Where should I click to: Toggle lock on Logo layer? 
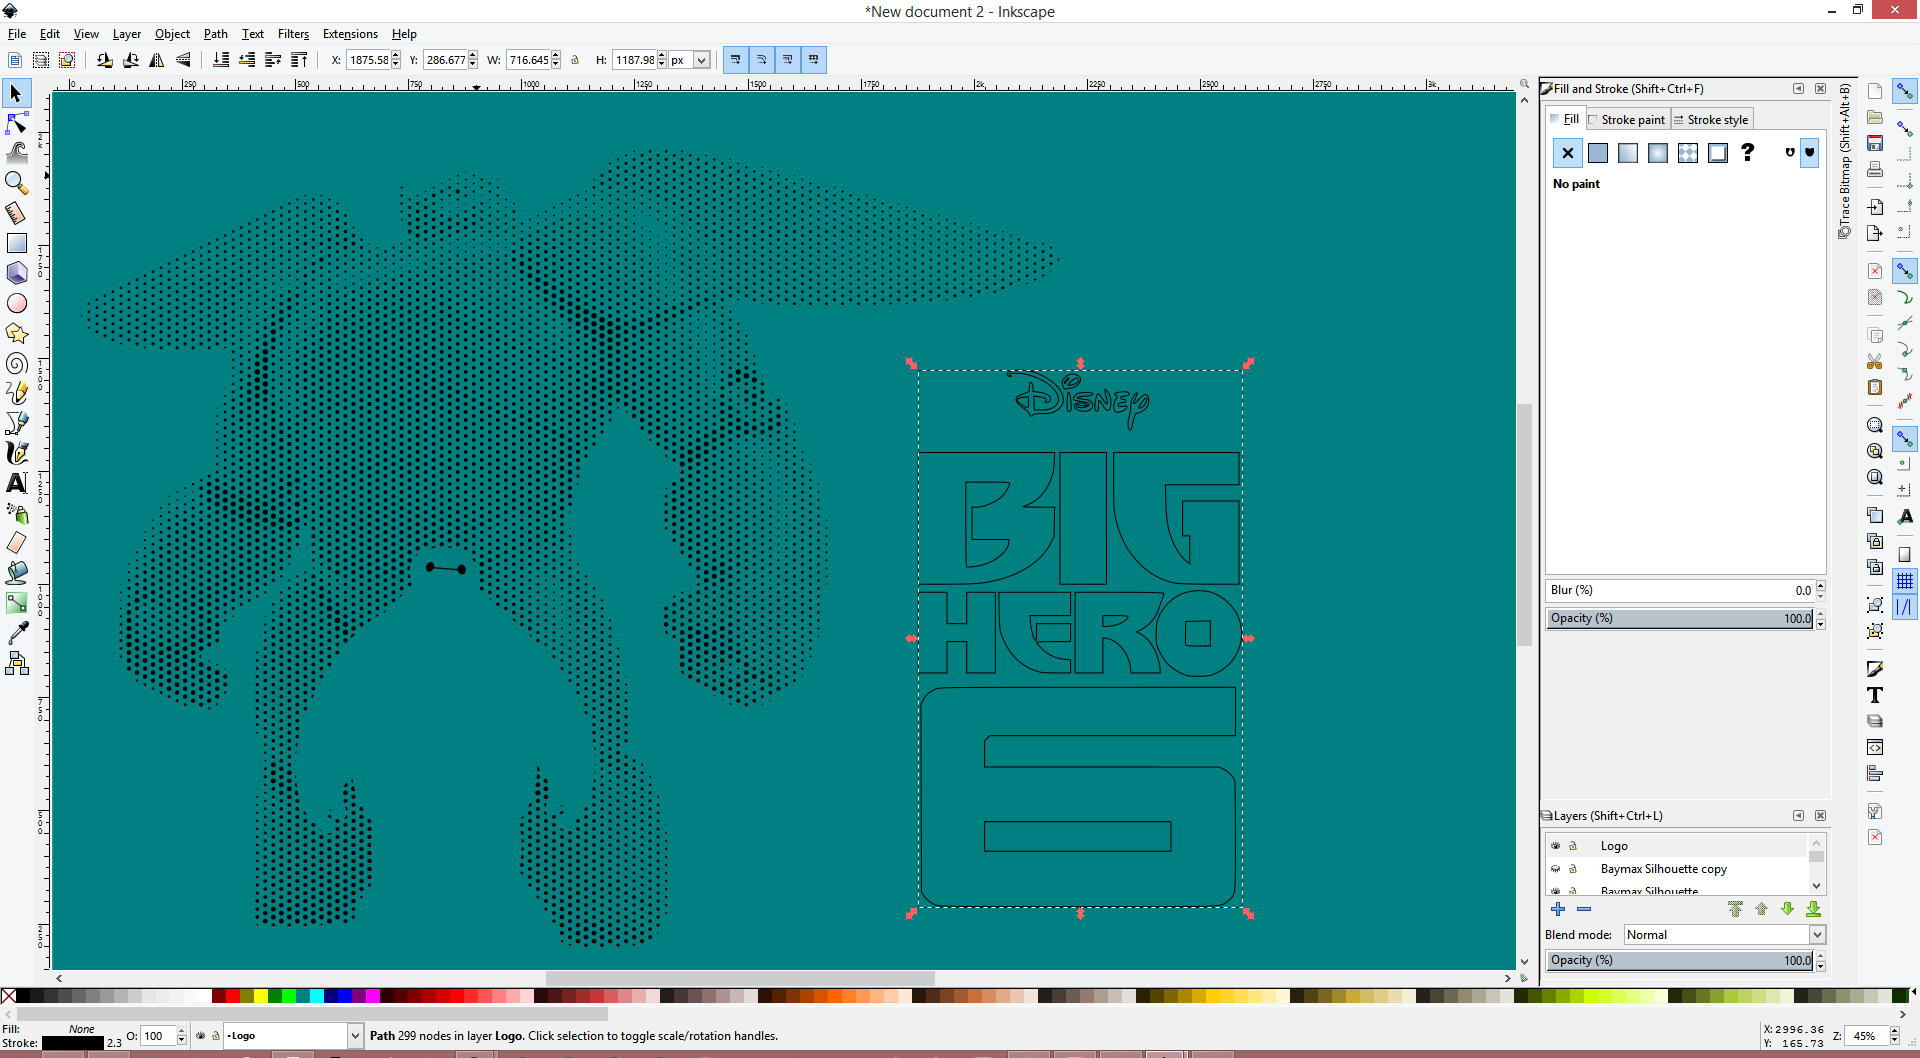click(x=1572, y=846)
